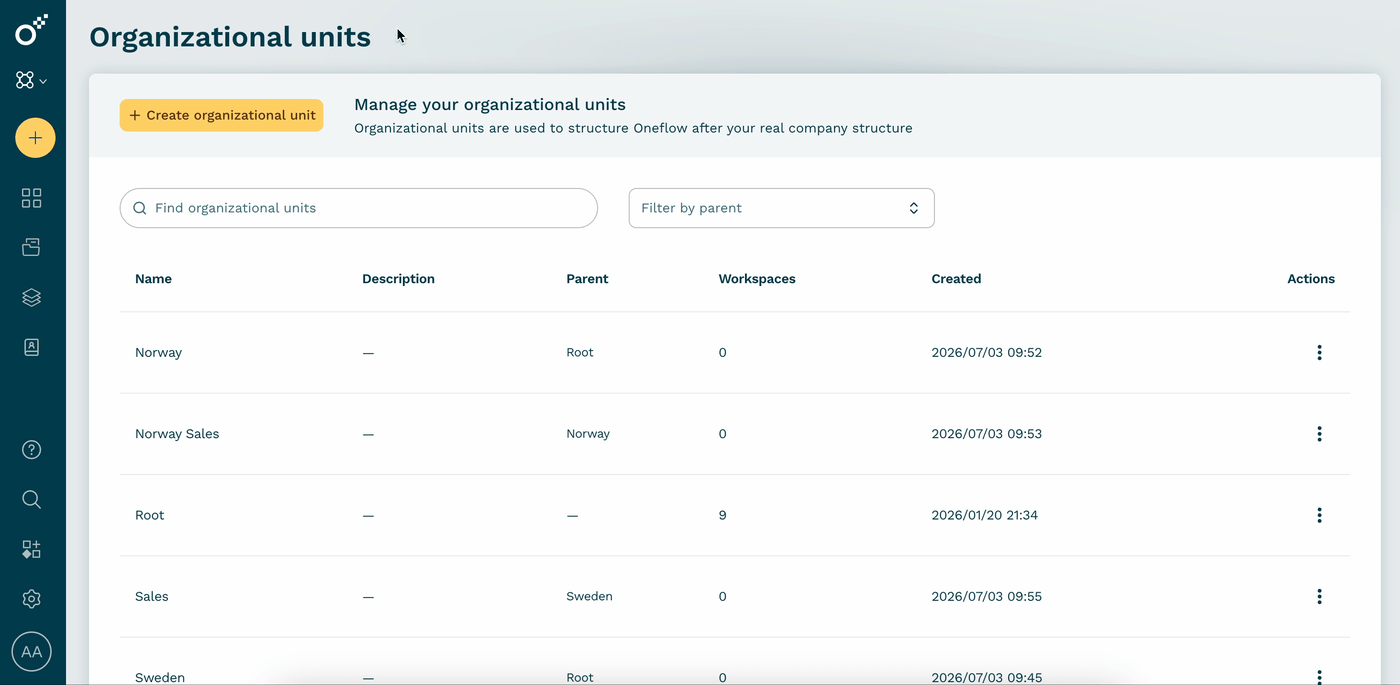Open the templates stack icon
This screenshot has height=685, width=1400.
[x=32, y=297]
